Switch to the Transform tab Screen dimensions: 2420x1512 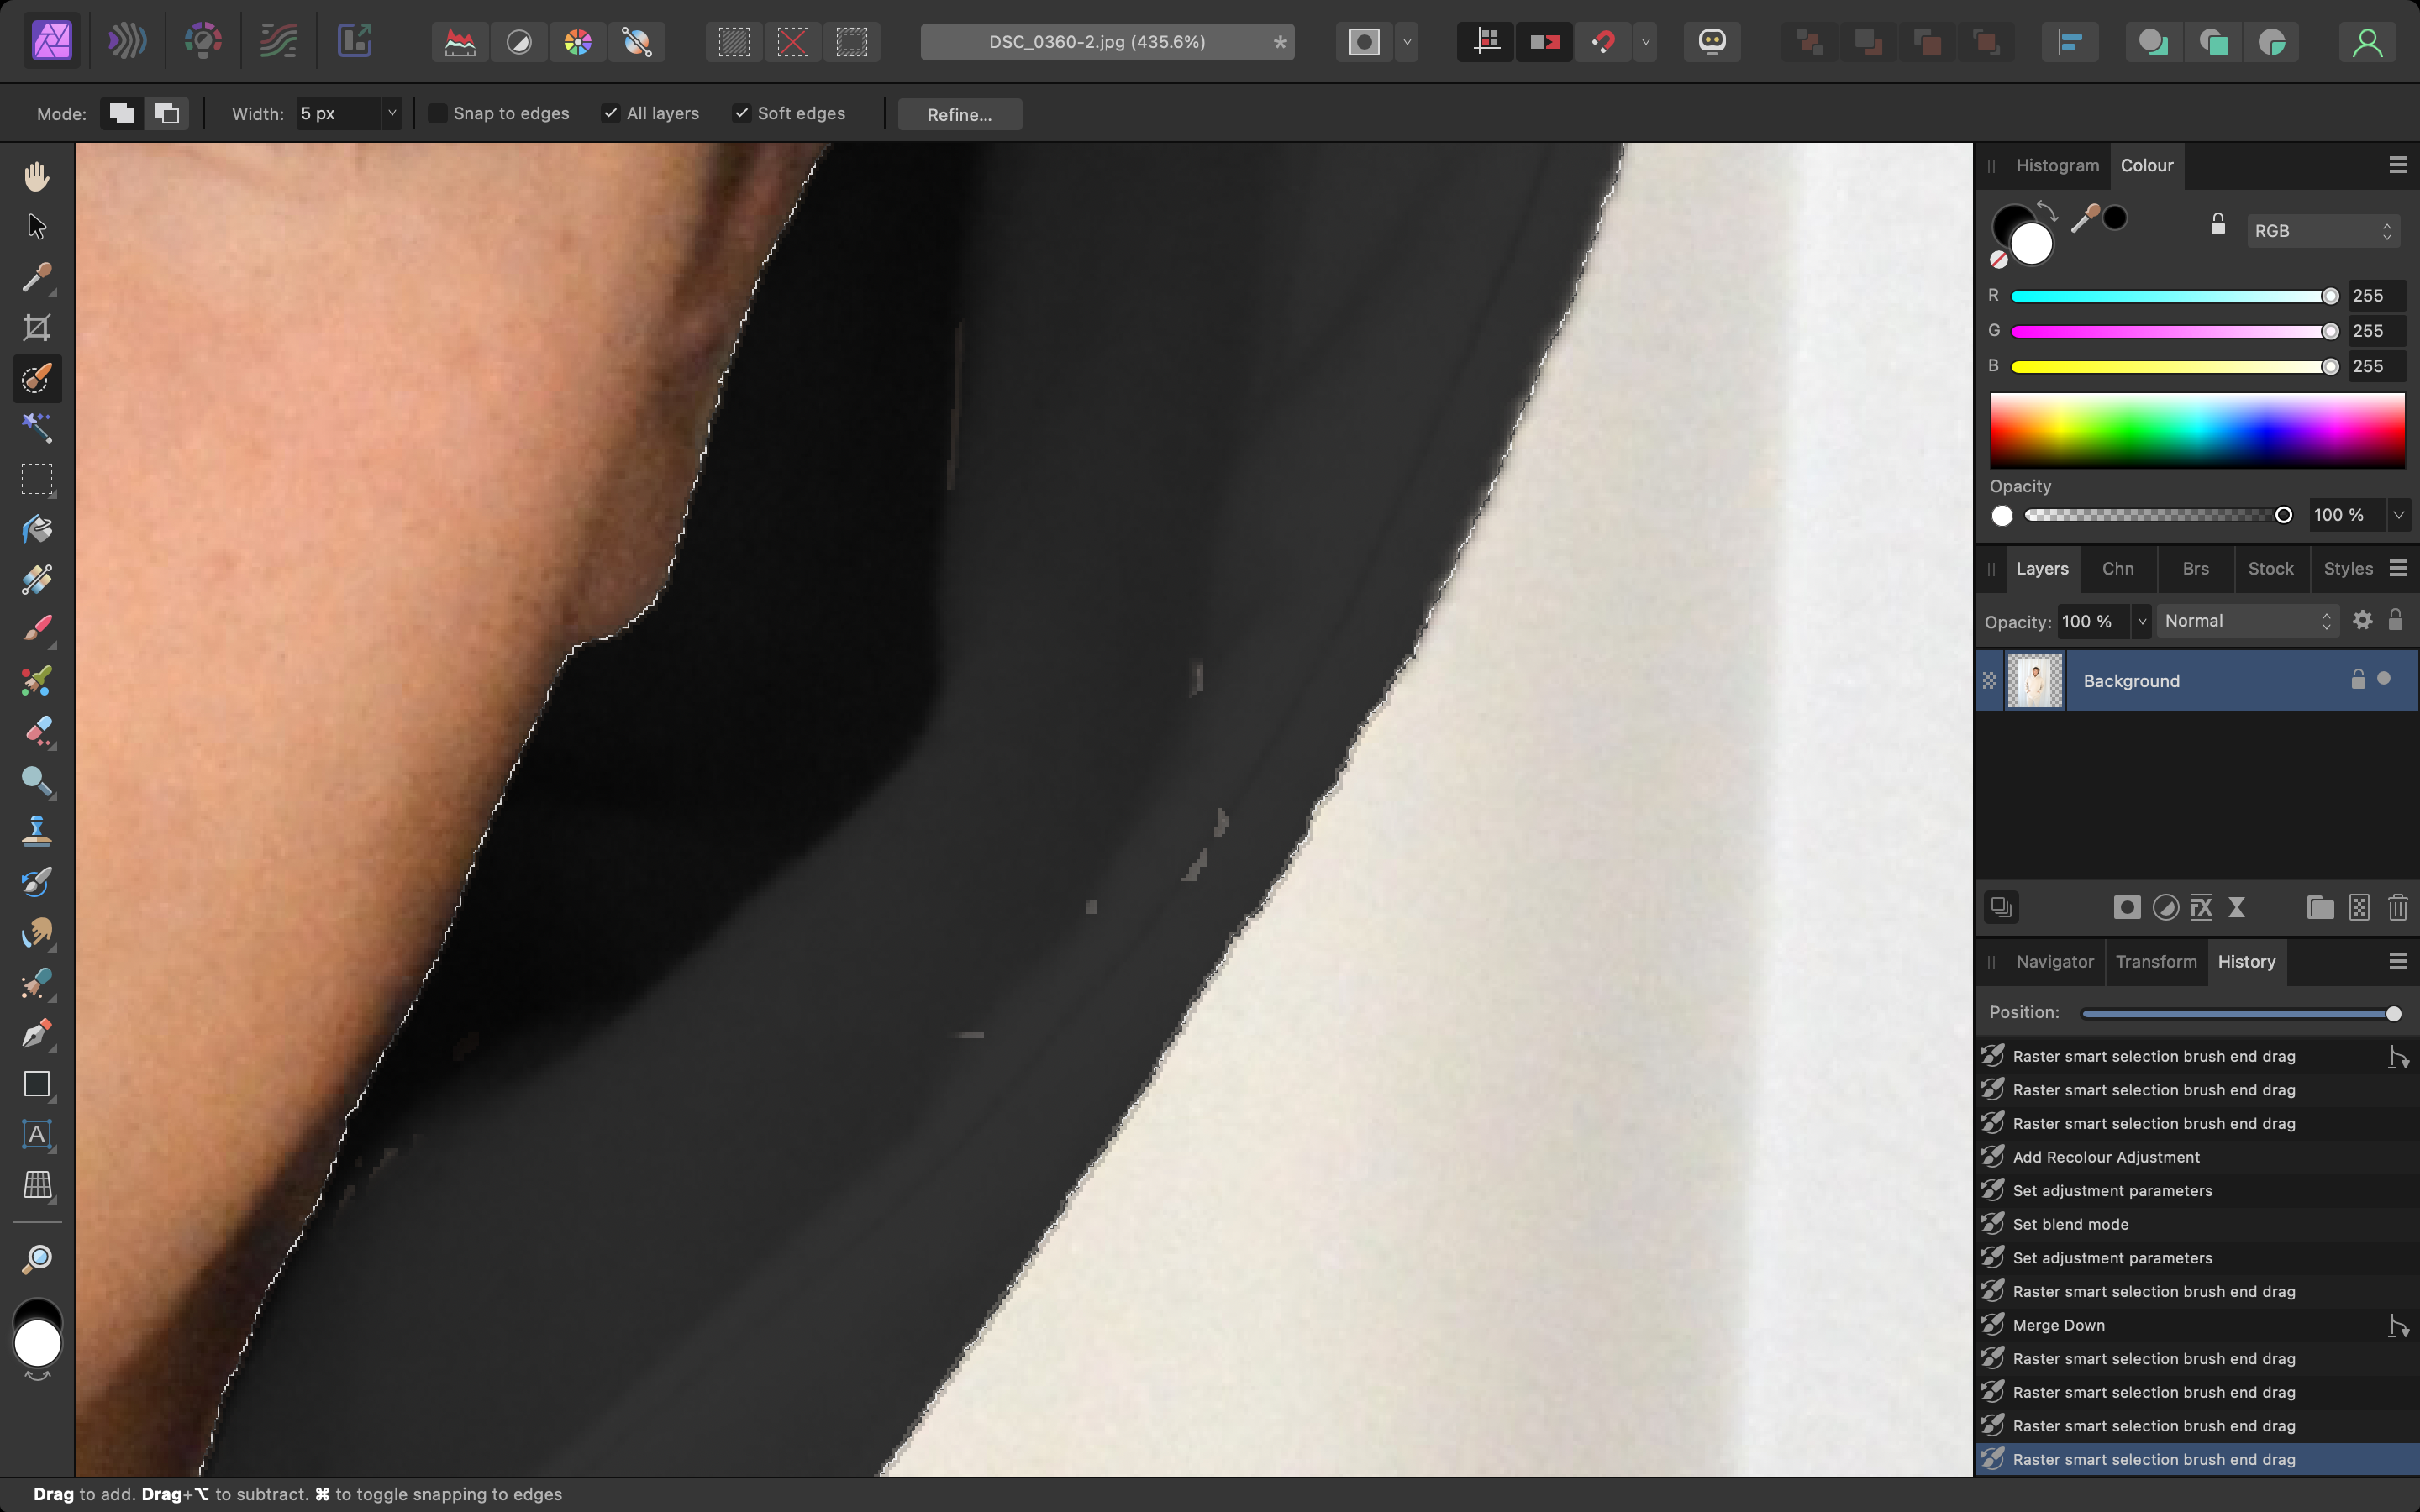pyautogui.click(x=2156, y=961)
